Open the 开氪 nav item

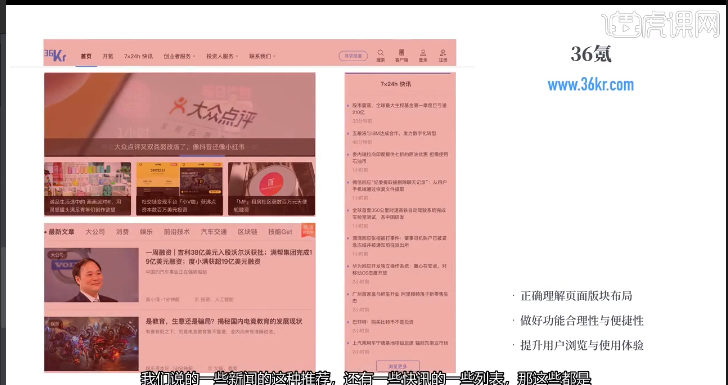pyautogui.click(x=108, y=56)
